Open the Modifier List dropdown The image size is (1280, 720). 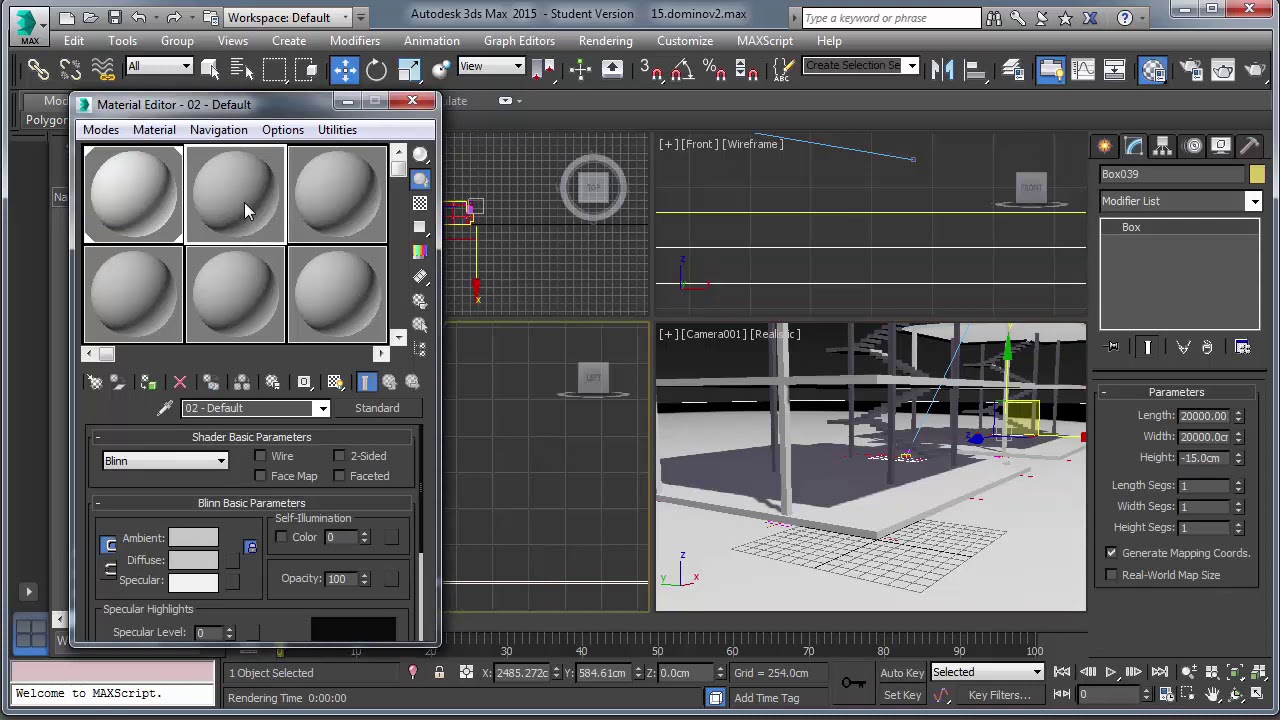click(1180, 201)
